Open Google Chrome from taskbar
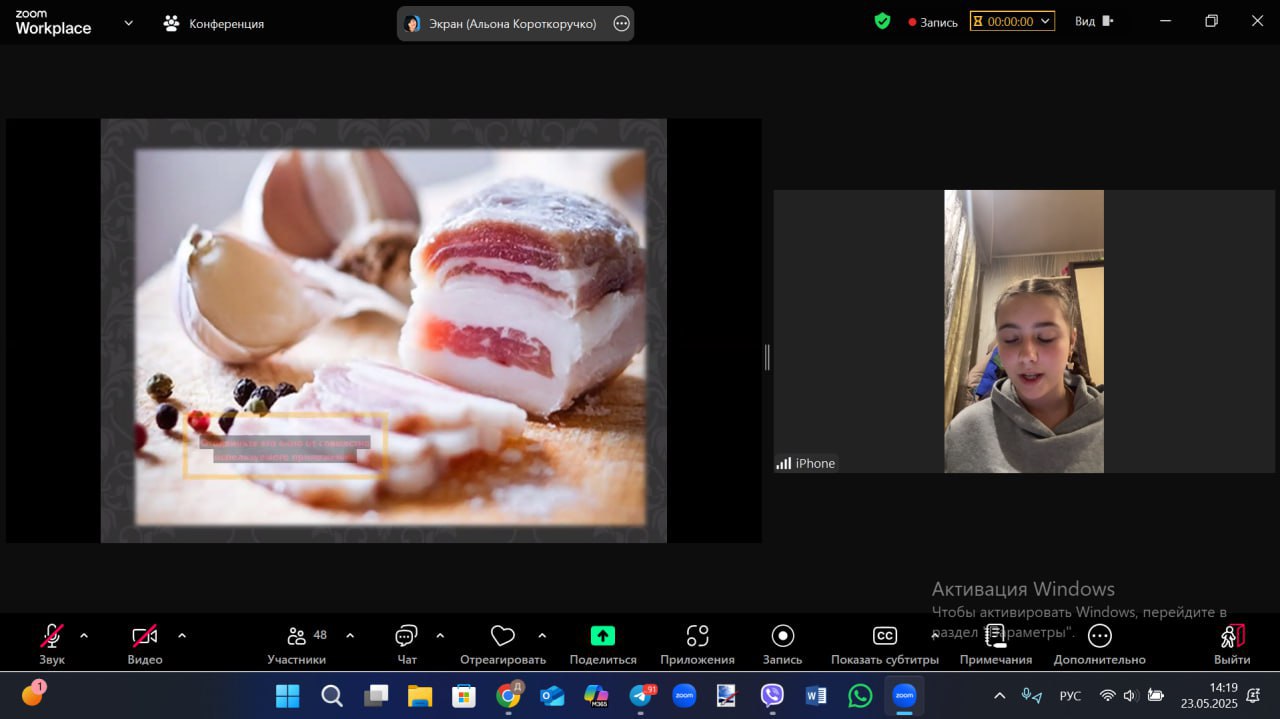Viewport: 1280px width, 719px height. (508, 695)
